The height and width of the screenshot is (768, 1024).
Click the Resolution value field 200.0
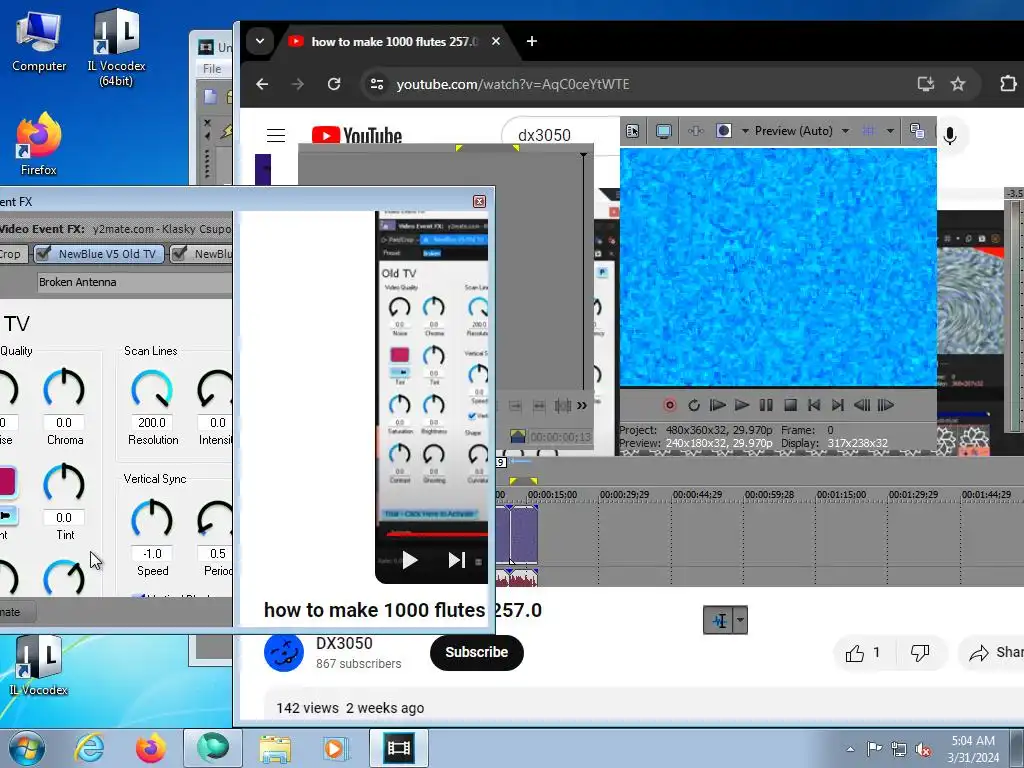(152, 423)
